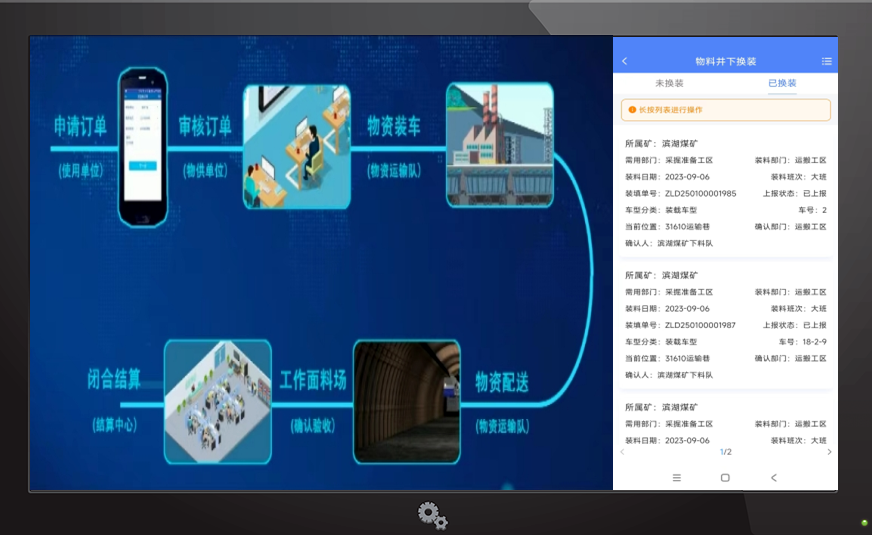The height and width of the screenshot is (535, 872).
Task: Select order number ZLD250100001987
Action: [x=700, y=325]
